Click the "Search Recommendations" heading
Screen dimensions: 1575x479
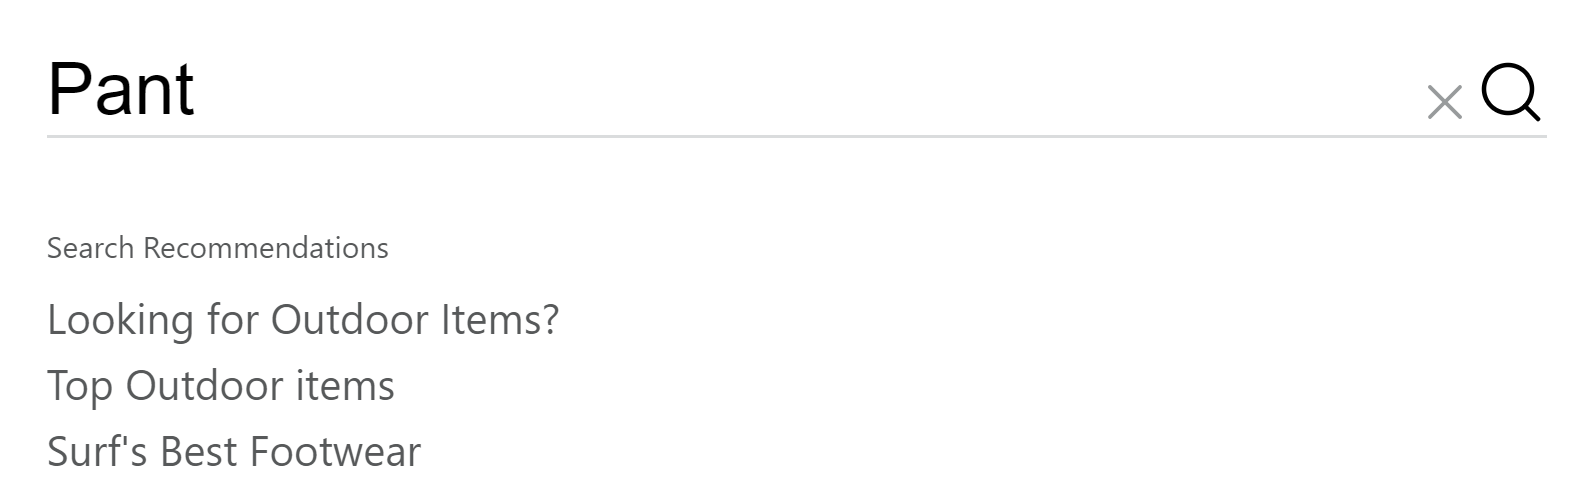click(218, 248)
